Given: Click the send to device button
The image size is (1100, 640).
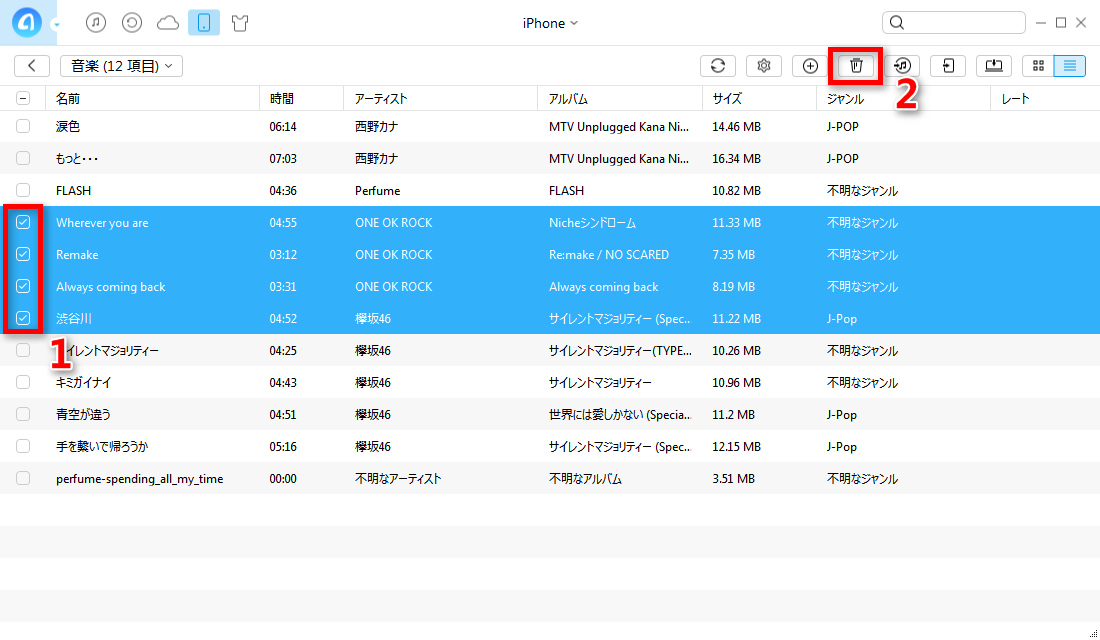Looking at the screenshot, I should tap(948, 66).
